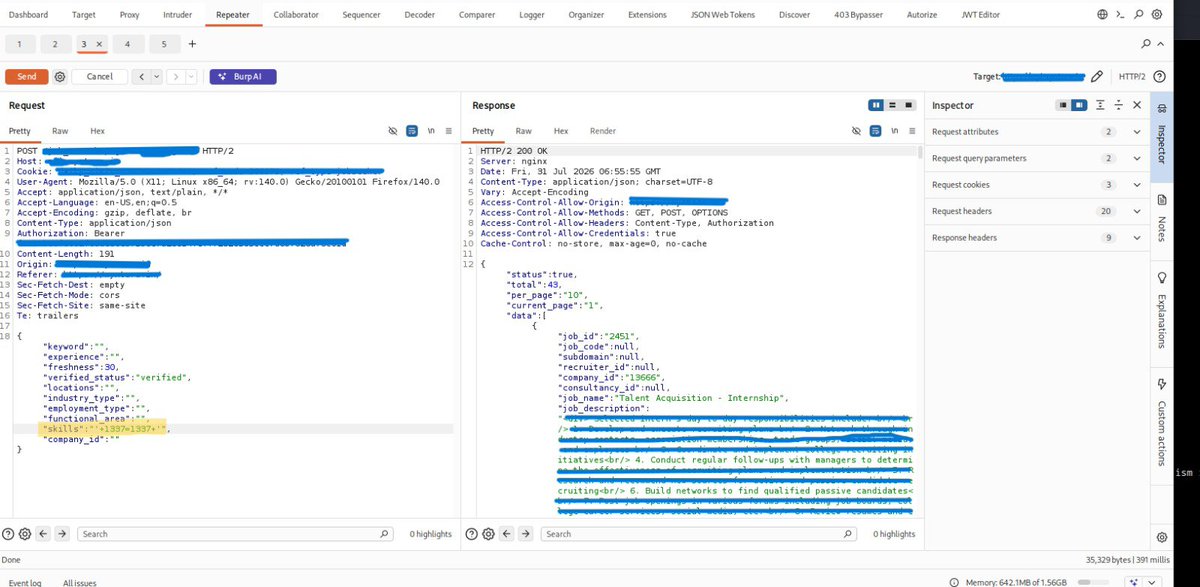Viewport: 1200px width, 587px height.
Task: Click Burp AI button
Action: (243, 77)
